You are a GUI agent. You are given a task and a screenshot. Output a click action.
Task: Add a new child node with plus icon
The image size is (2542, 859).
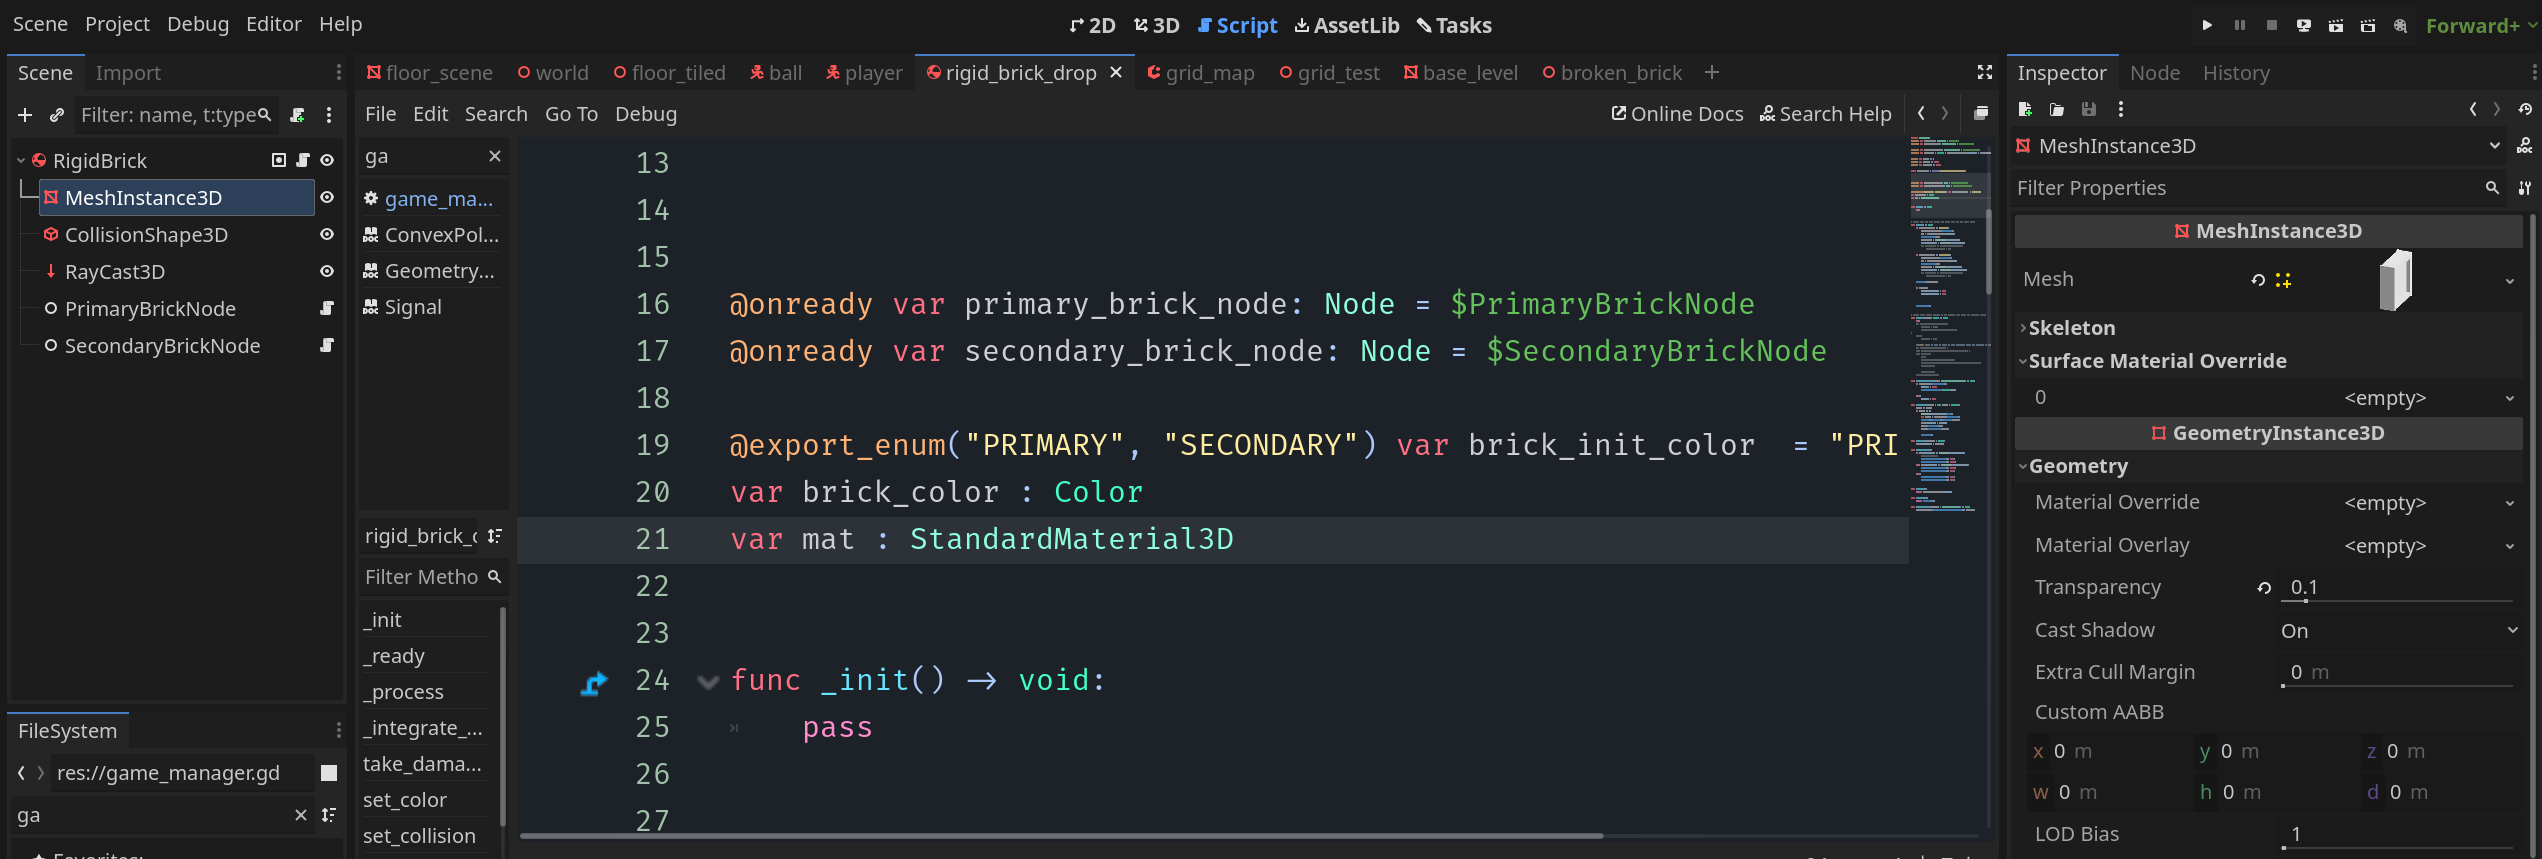click(25, 115)
